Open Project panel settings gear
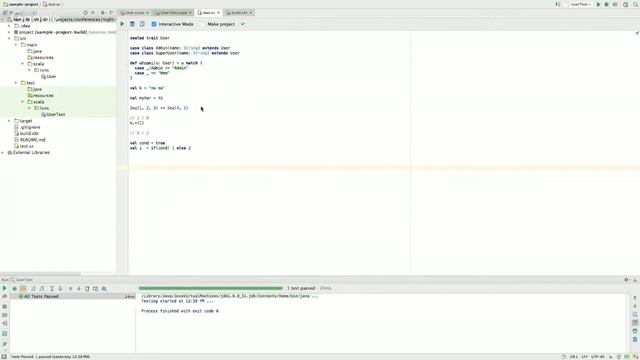 [102, 13]
